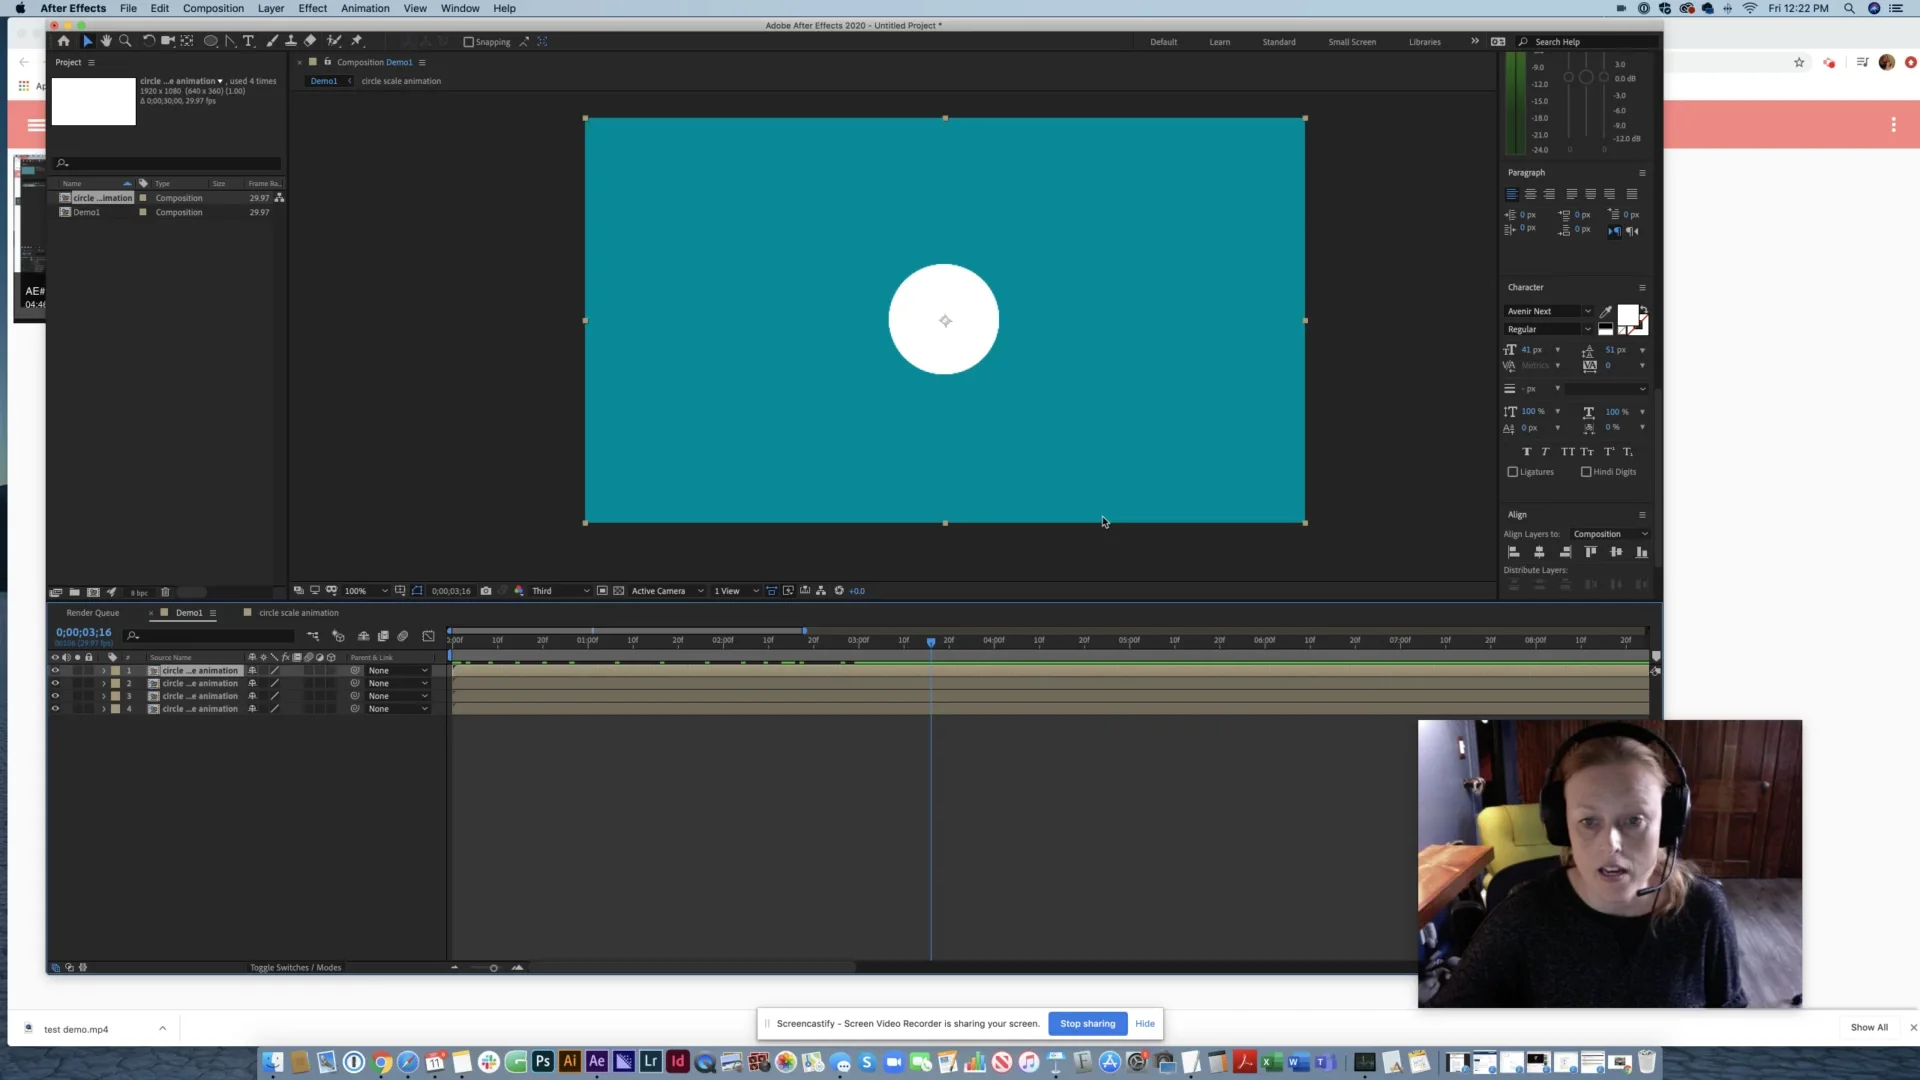The image size is (1920, 1080).
Task: Select the Pen tool
Action: [230, 41]
